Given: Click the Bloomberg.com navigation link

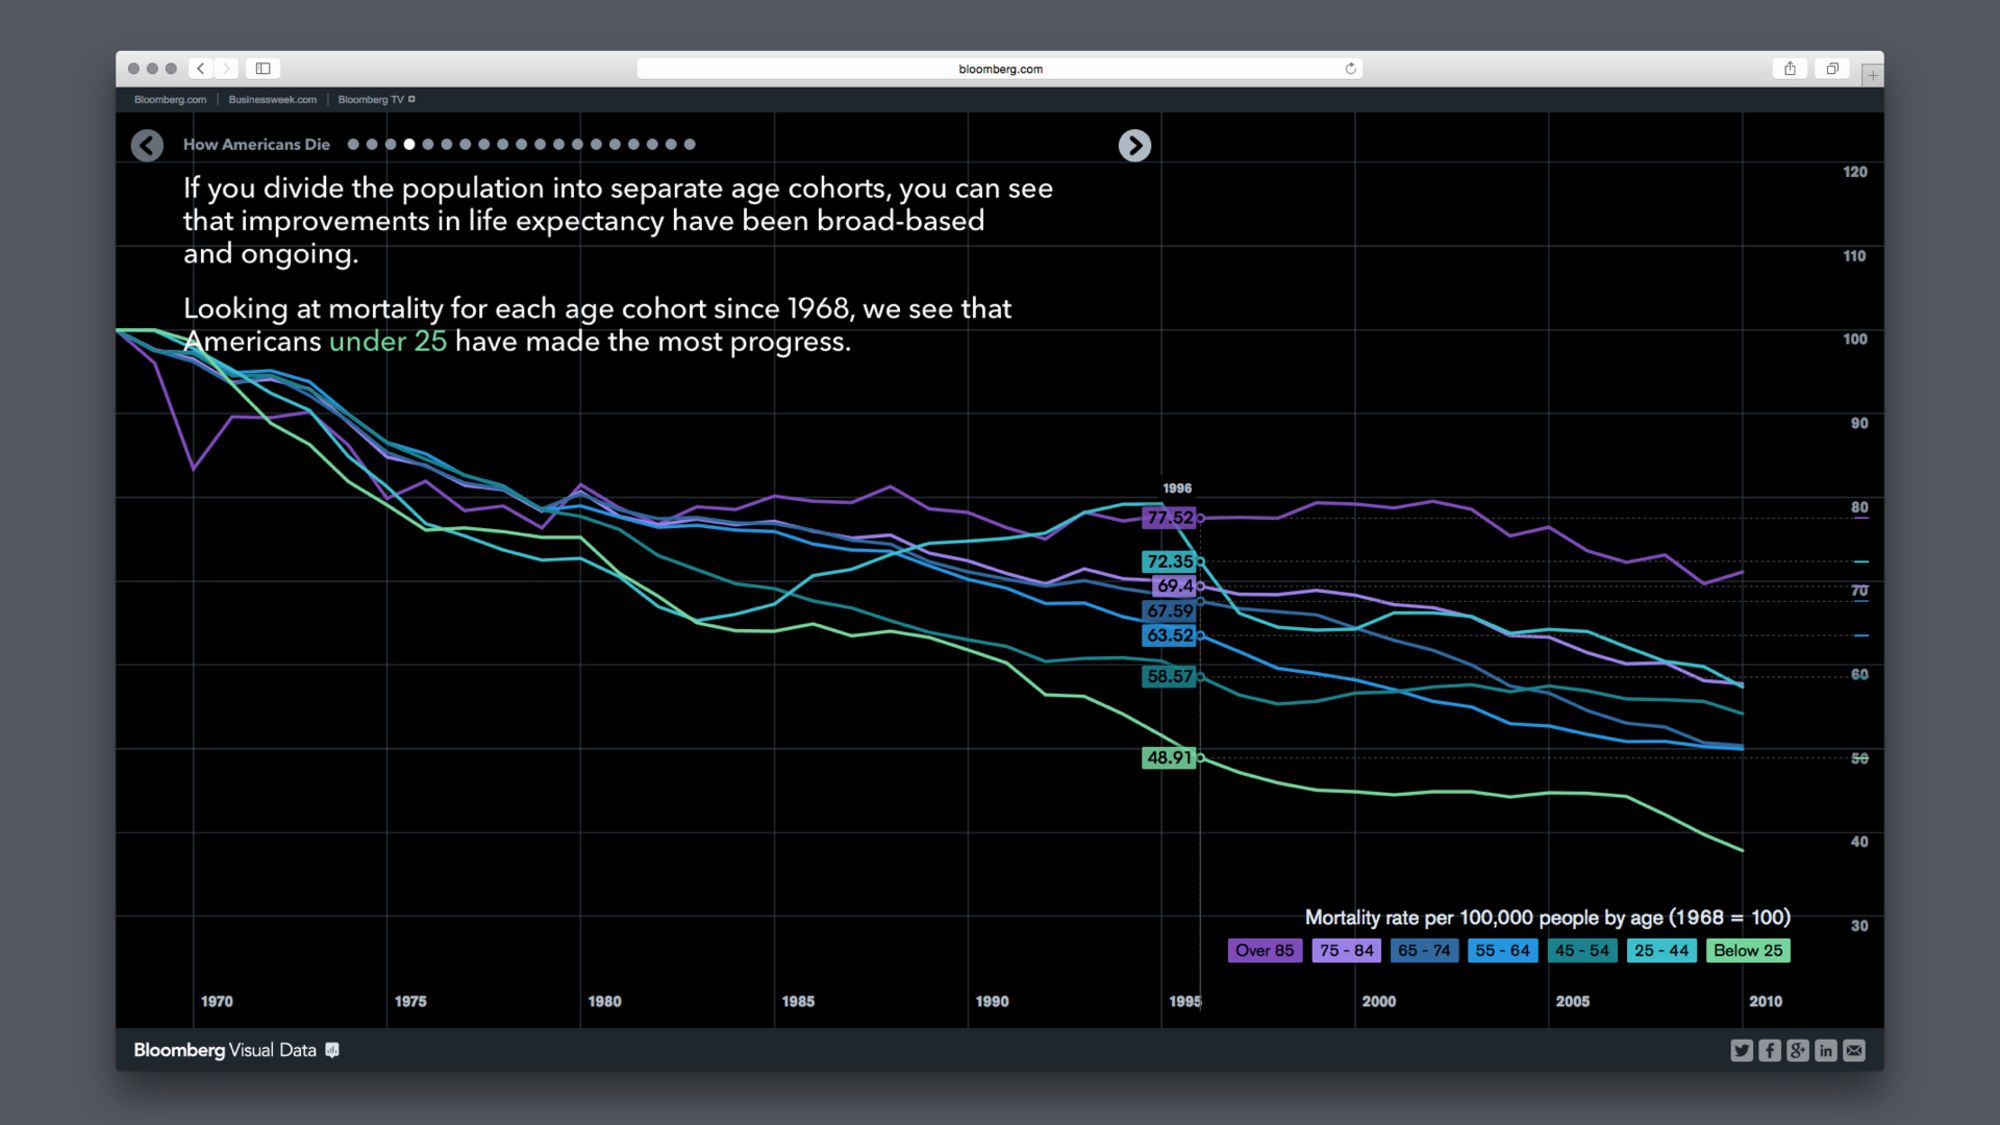Looking at the screenshot, I should pos(170,99).
